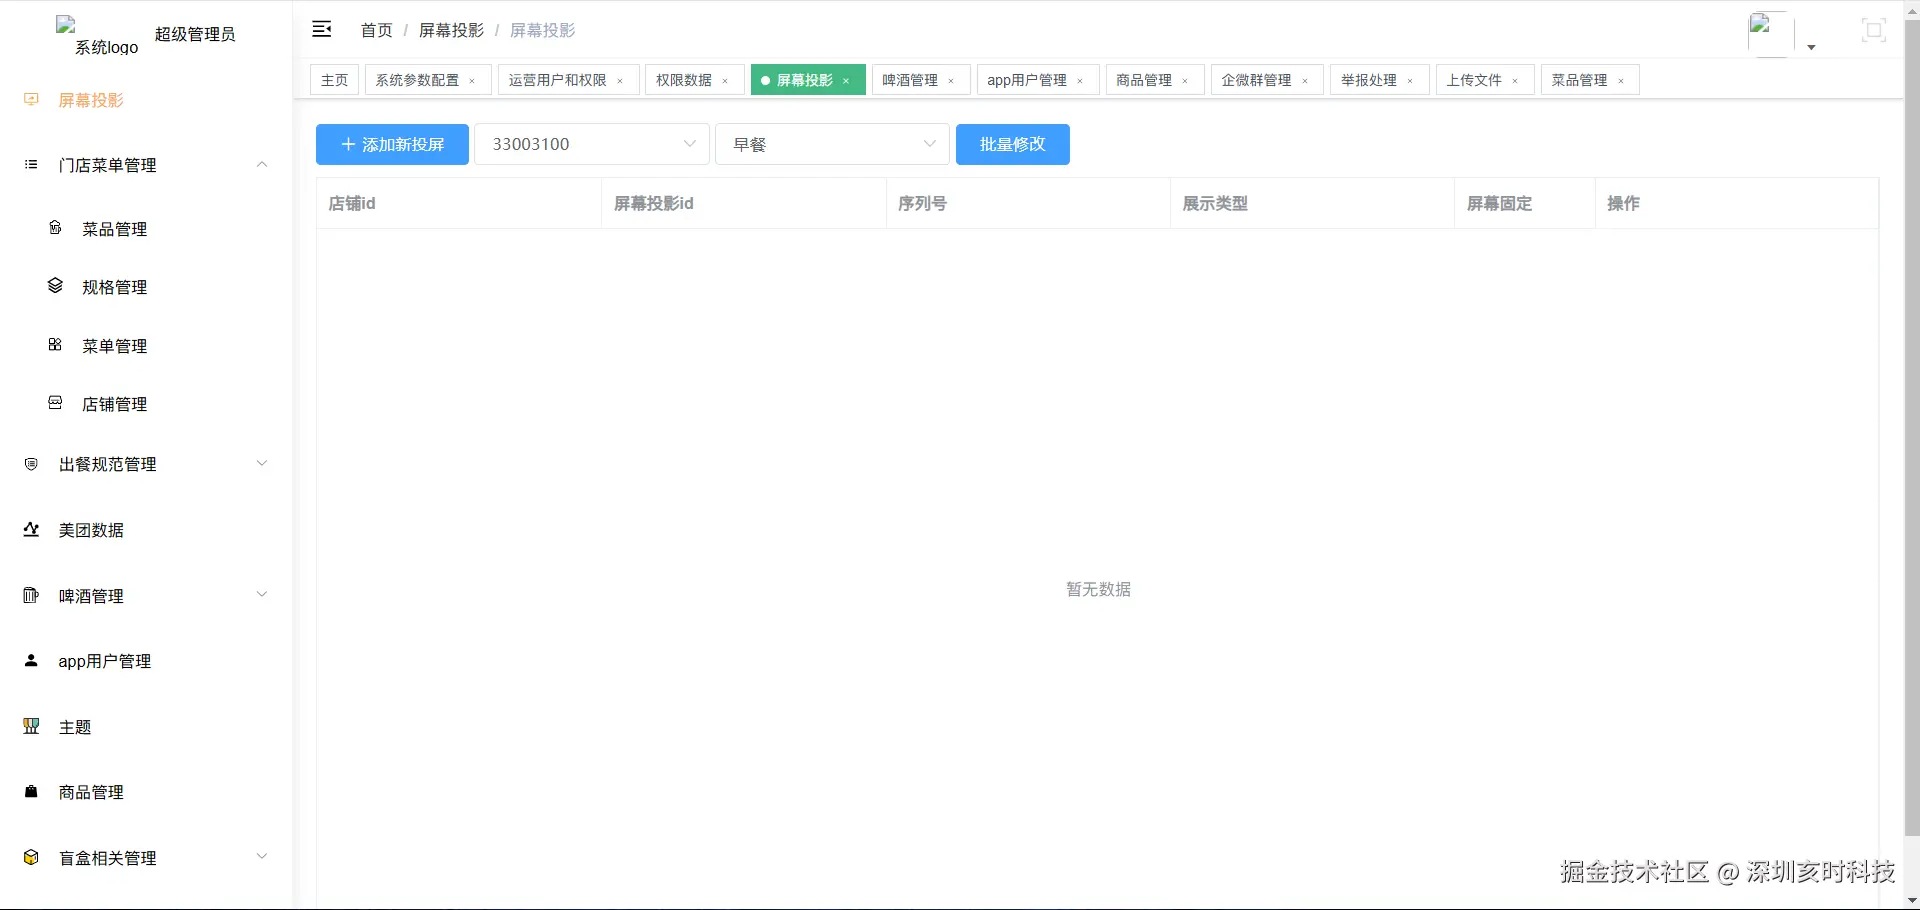This screenshot has width=1920, height=910.
Task: Close the 系统参数配置 tab
Action: 472,81
